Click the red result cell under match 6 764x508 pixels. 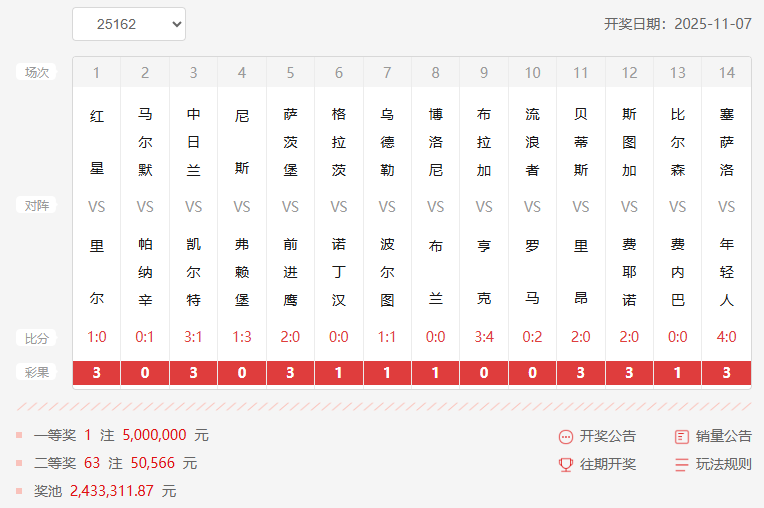[339, 373]
